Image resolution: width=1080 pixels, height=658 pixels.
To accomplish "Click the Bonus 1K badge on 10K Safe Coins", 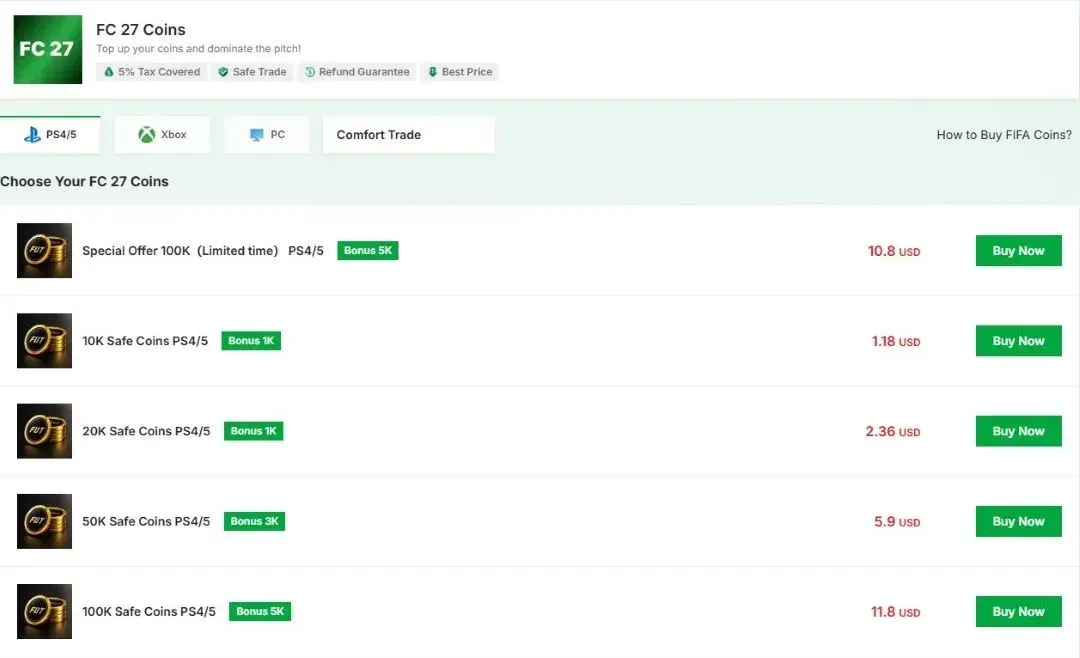I will tap(251, 340).
